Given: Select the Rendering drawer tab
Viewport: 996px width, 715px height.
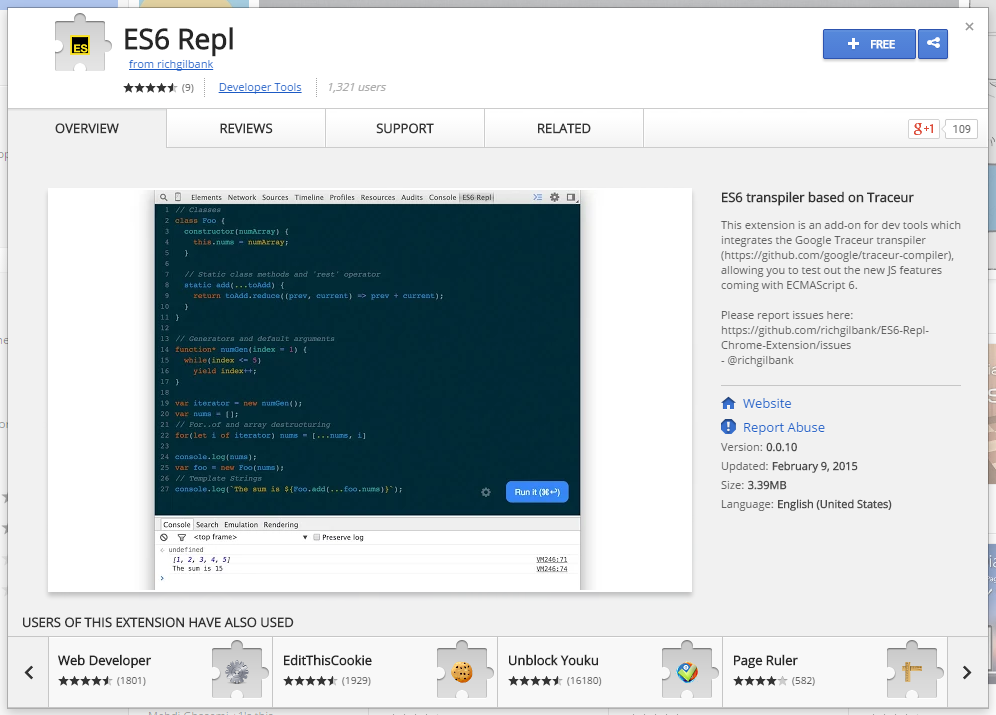Looking at the screenshot, I should [281, 525].
